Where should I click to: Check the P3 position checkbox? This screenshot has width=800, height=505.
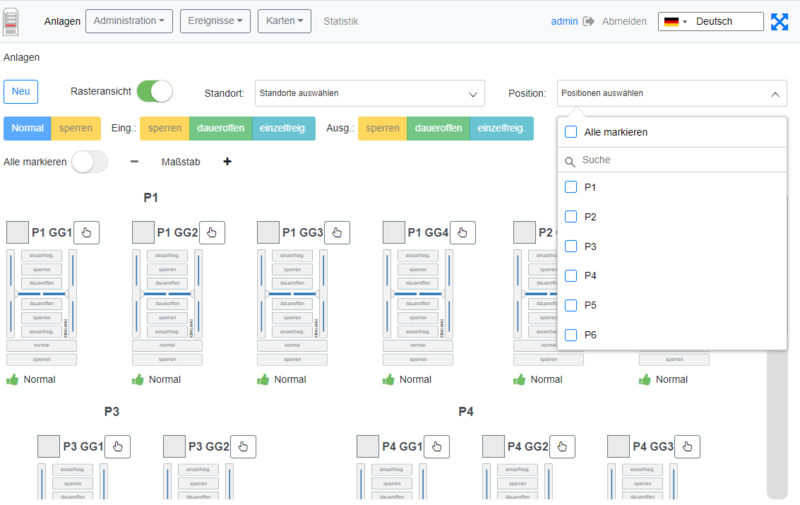pos(571,246)
